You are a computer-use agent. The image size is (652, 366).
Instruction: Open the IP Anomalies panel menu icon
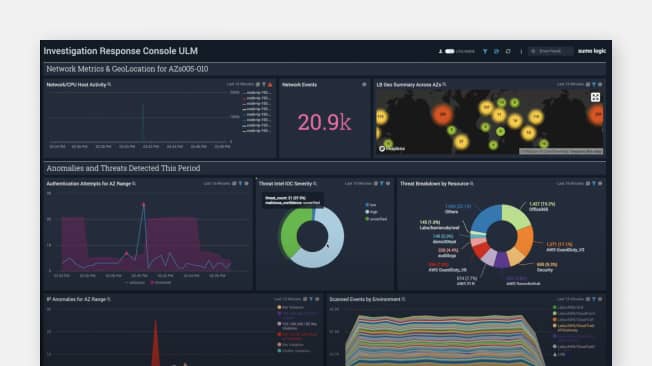317,299
